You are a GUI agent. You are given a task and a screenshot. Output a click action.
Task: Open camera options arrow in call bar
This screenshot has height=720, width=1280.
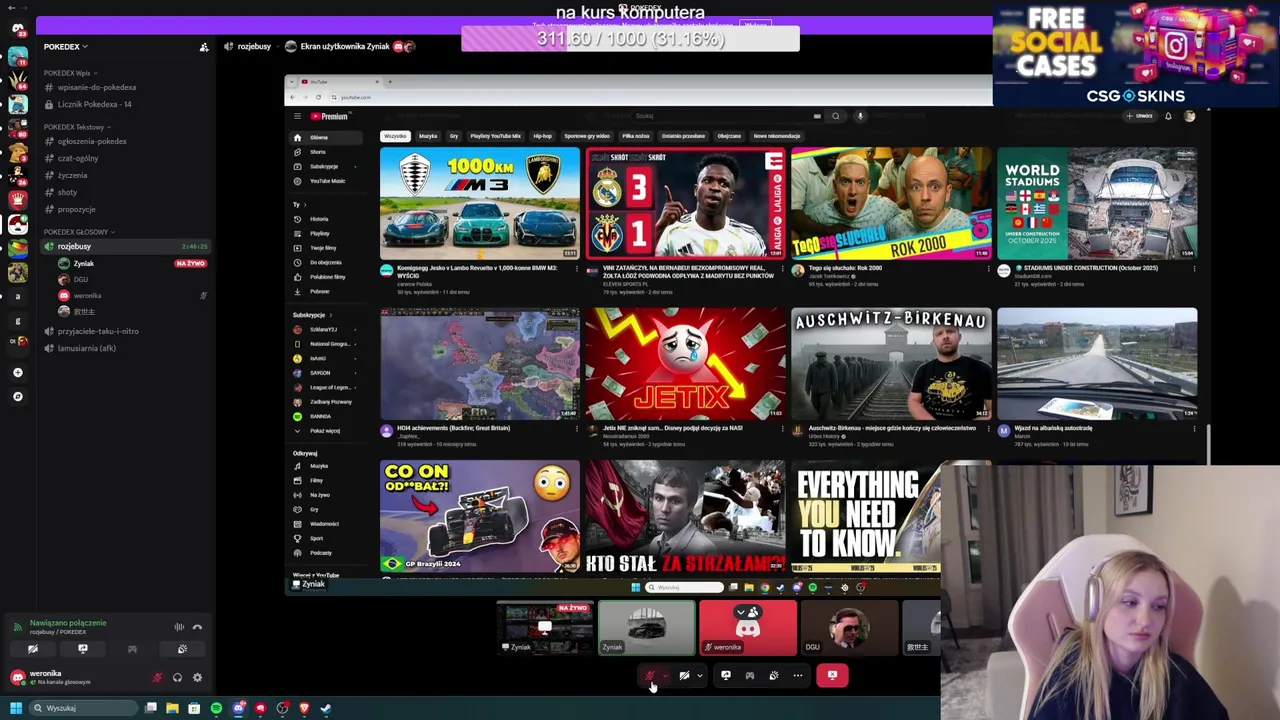(x=700, y=676)
